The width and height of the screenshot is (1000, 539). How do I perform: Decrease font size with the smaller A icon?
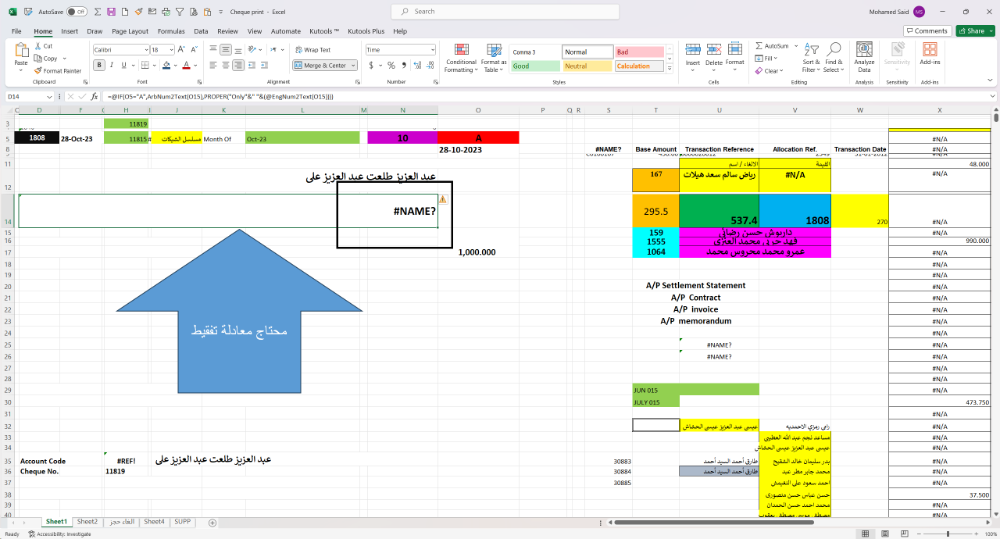194,50
